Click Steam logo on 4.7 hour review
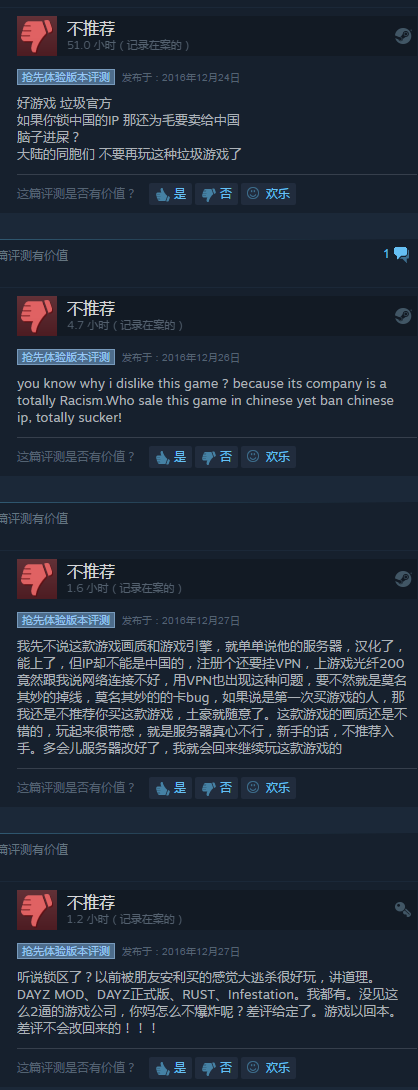Screen dimensions: 418x1090 click(x=403, y=316)
